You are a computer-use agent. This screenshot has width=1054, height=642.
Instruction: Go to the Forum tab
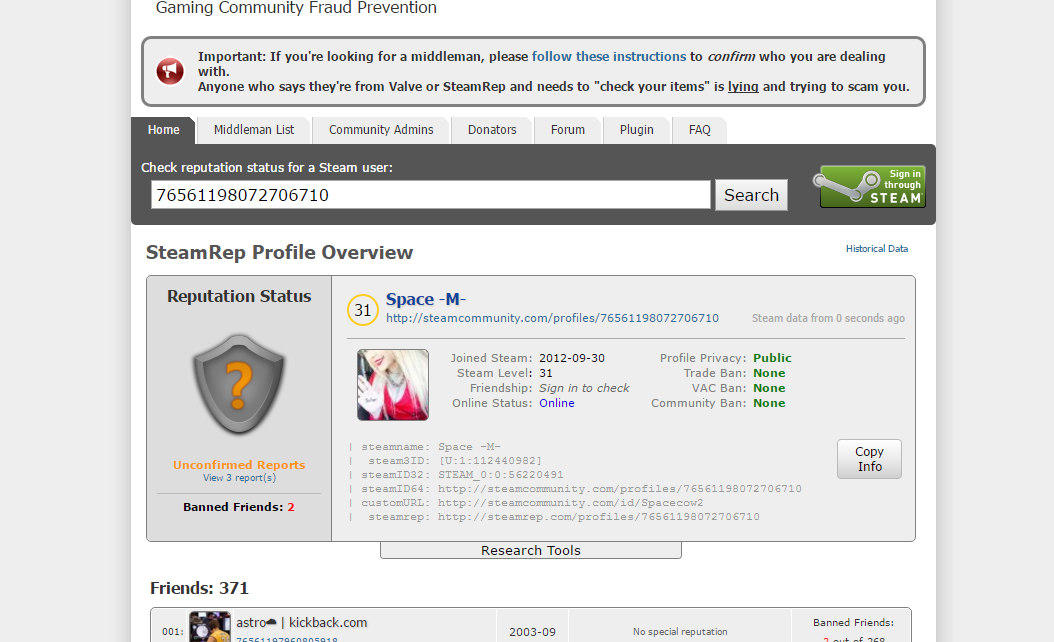click(x=568, y=130)
